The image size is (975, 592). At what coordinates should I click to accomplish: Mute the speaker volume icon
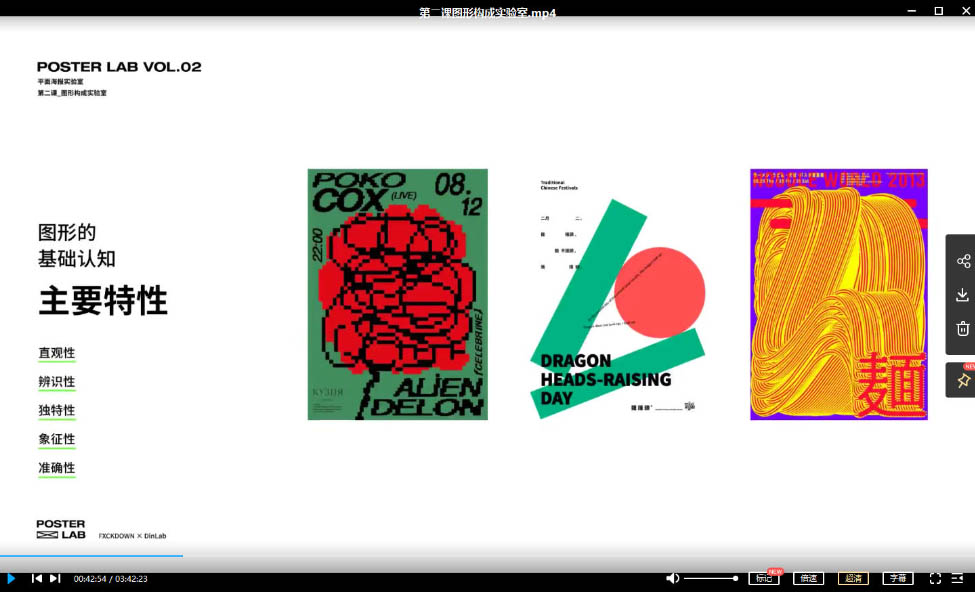pyautogui.click(x=672, y=578)
